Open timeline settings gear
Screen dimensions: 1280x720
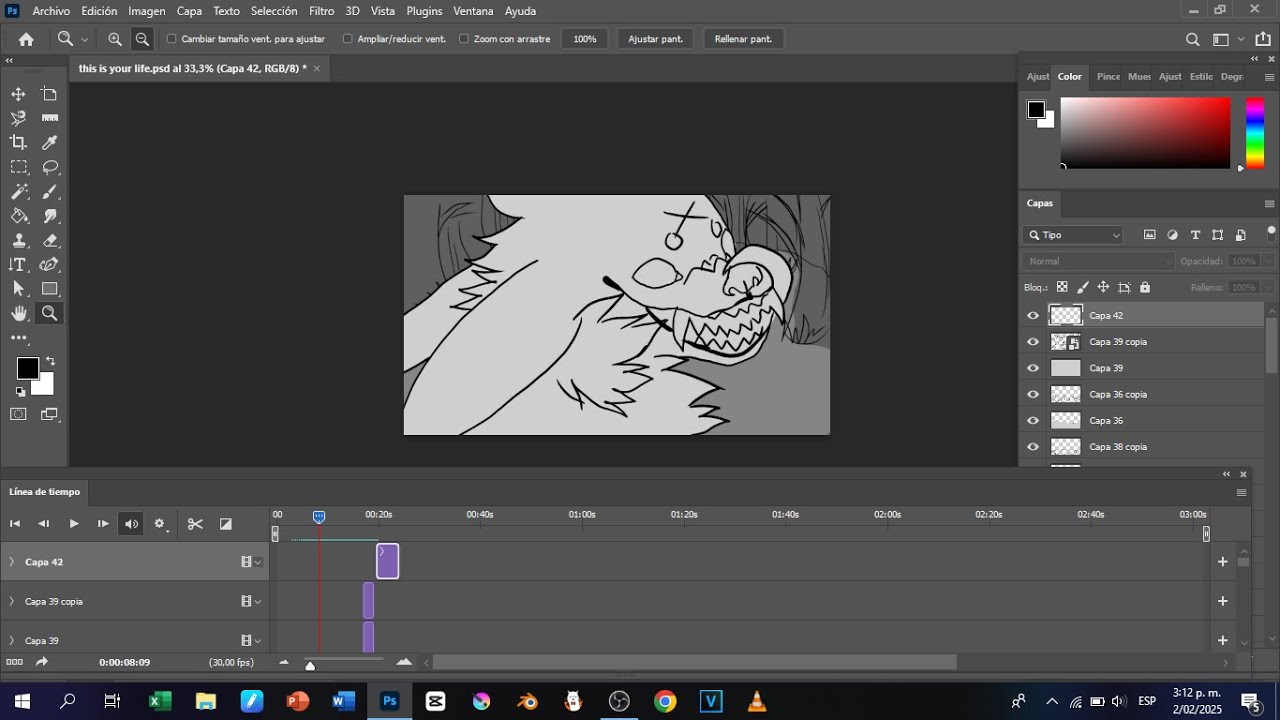pyautogui.click(x=160, y=524)
